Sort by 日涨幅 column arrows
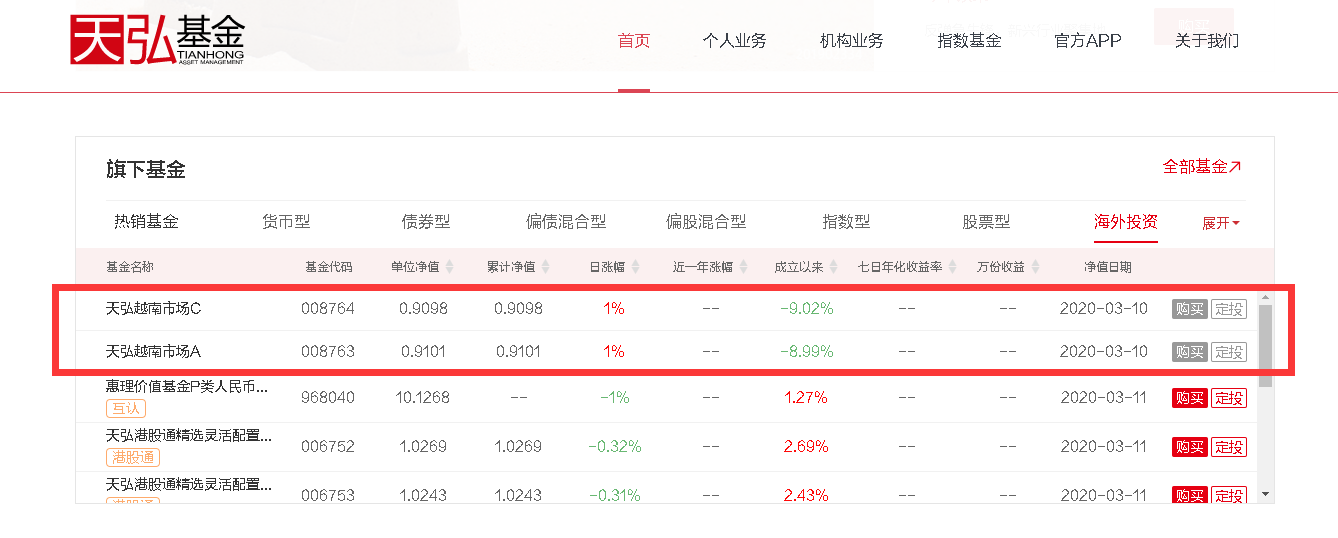This screenshot has width=1338, height=538. click(635, 268)
